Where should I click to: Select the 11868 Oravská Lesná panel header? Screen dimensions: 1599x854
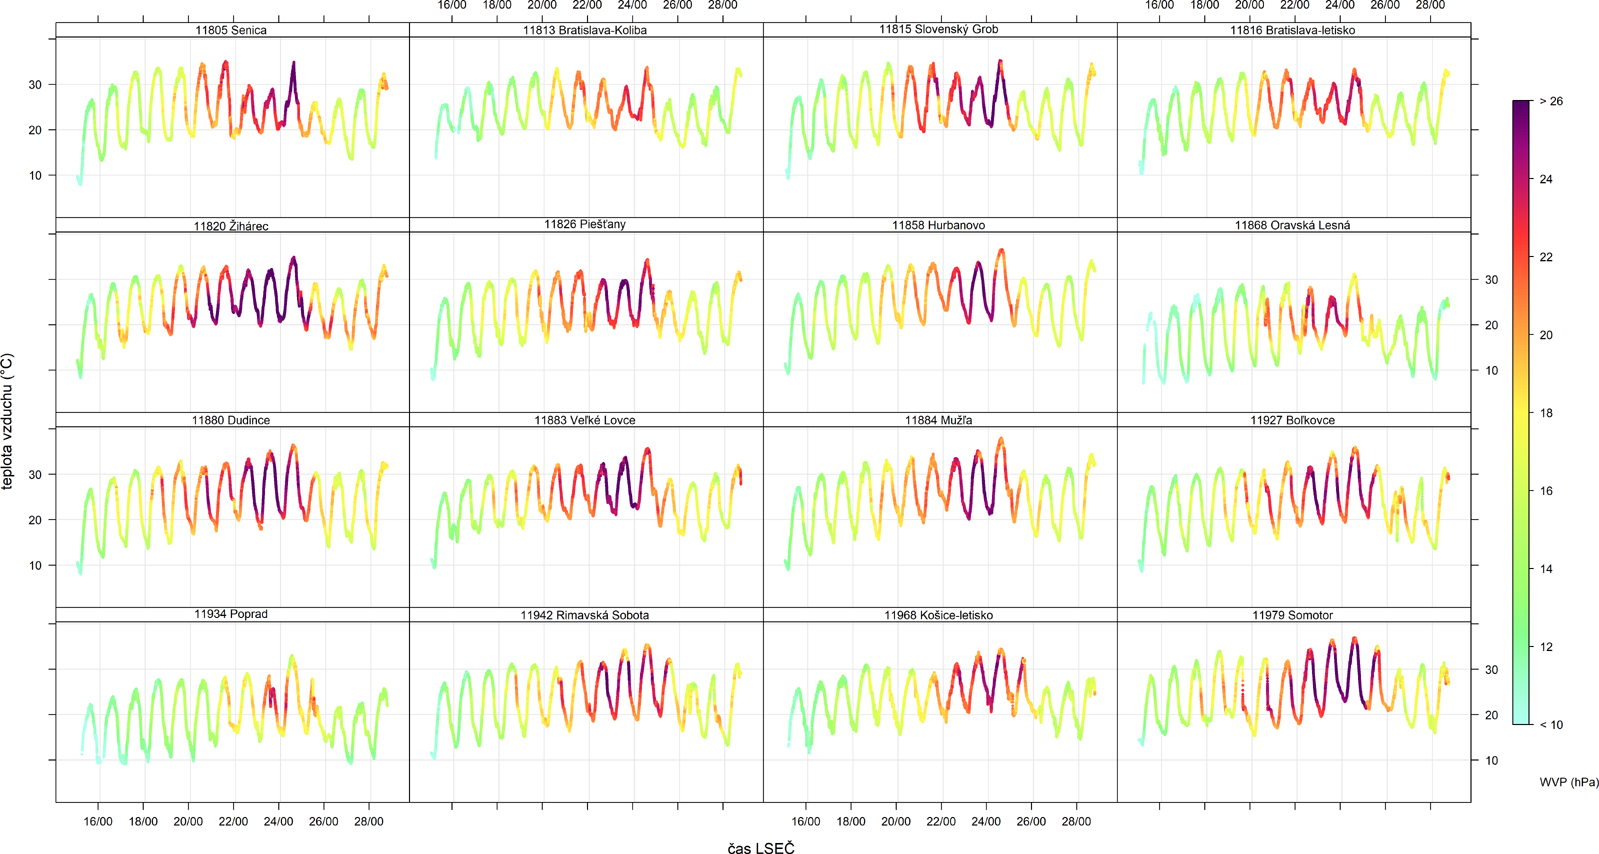(1293, 225)
